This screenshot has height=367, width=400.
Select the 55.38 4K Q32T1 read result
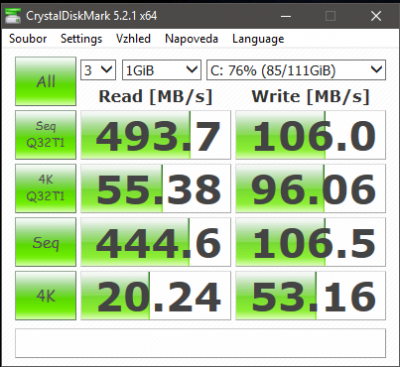click(x=156, y=188)
